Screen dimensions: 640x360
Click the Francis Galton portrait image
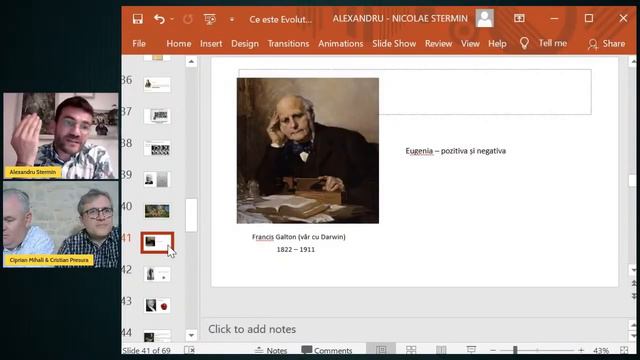308,151
